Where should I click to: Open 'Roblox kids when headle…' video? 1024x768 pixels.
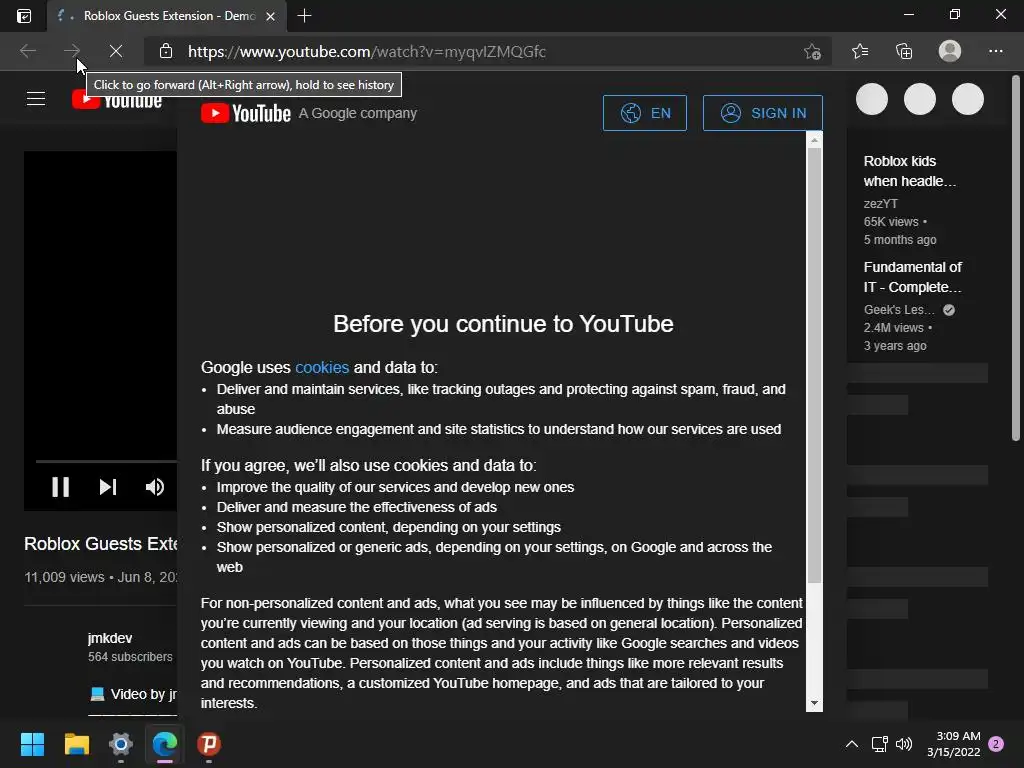[909, 171]
